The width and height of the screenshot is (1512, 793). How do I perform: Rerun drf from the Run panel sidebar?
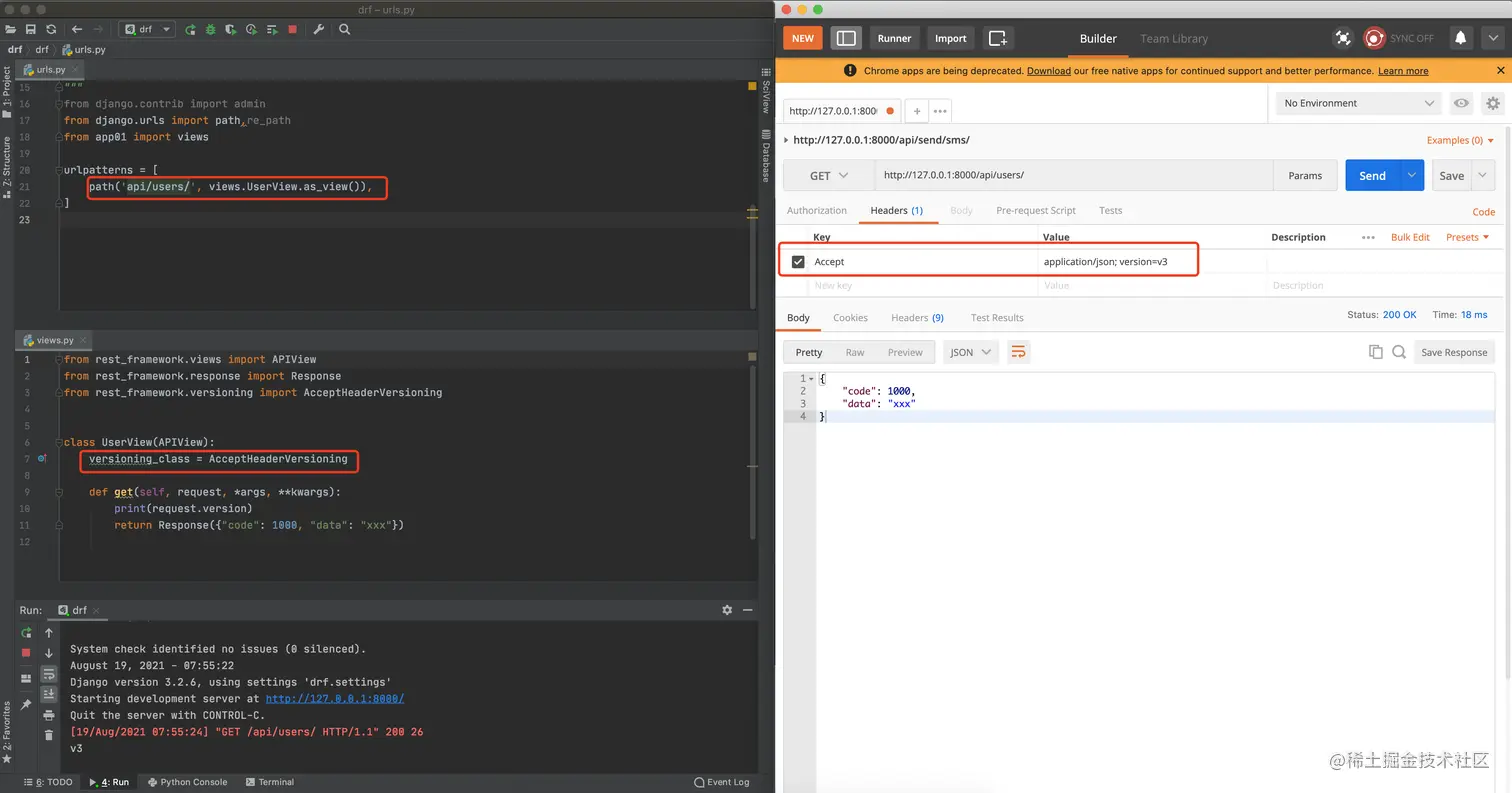coord(26,633)
